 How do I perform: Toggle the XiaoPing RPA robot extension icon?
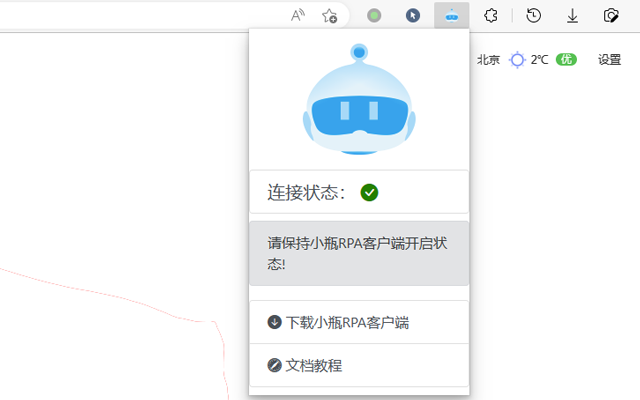[x=451, y=16]
